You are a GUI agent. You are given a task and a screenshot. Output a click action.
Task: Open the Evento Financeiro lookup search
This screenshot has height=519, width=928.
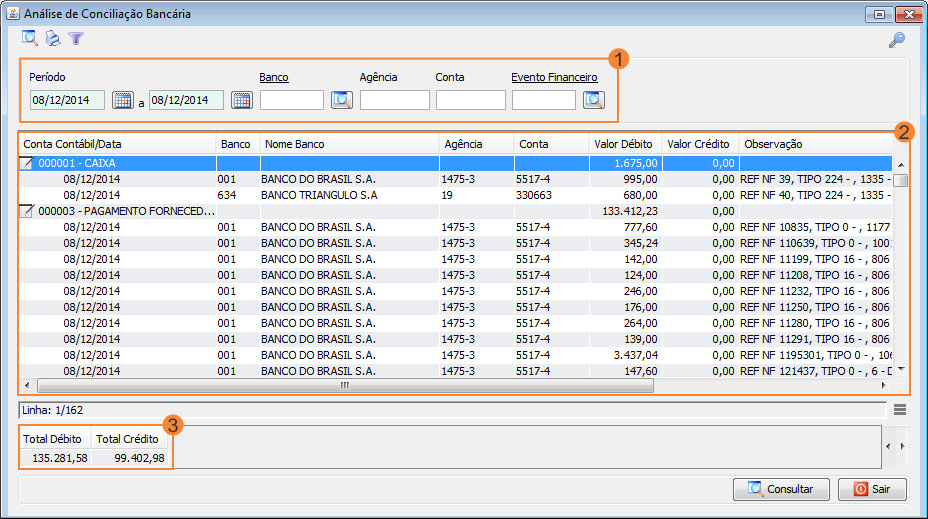coord(594,100)
